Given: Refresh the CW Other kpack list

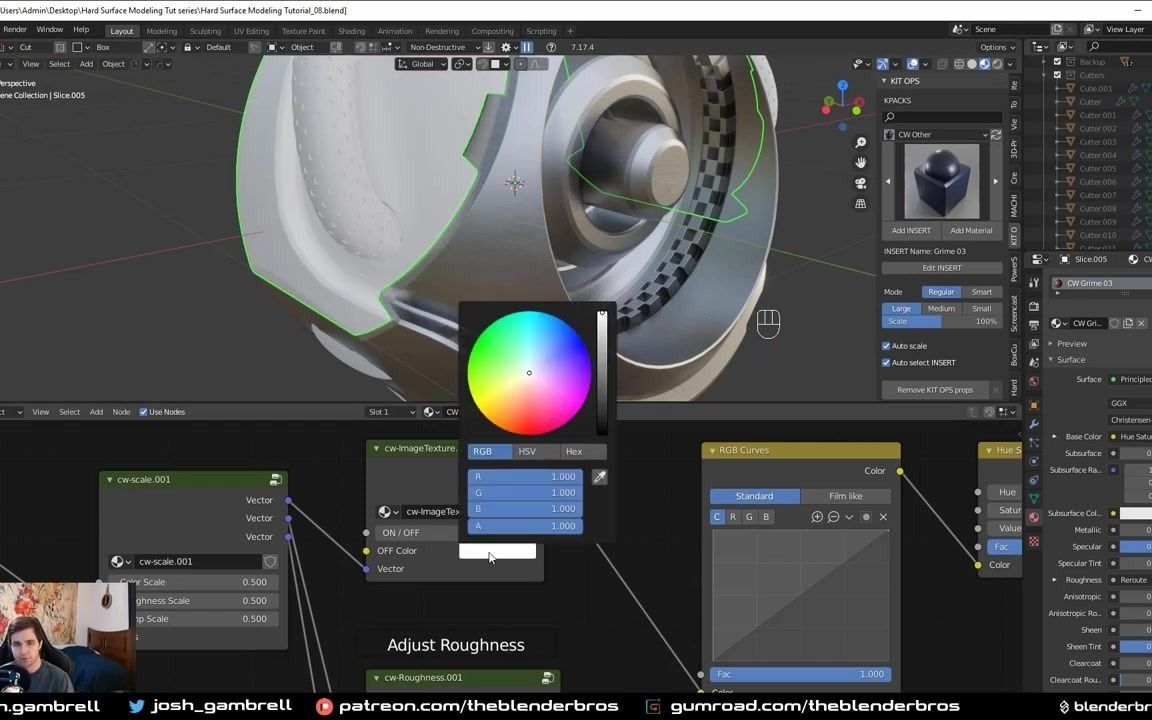Looking at the screenshot, I should [x=995, y=134].
